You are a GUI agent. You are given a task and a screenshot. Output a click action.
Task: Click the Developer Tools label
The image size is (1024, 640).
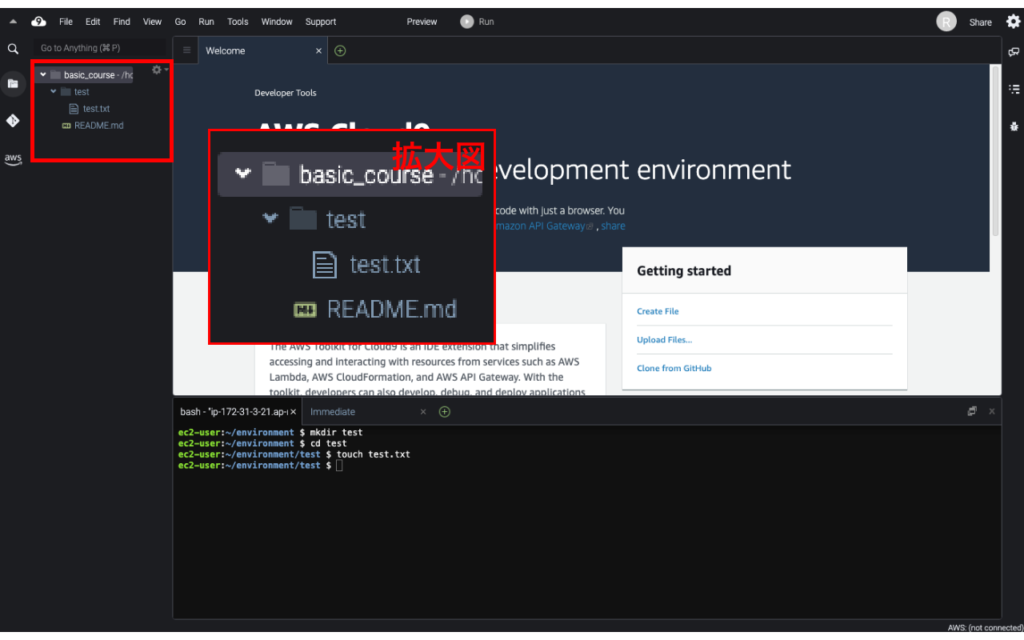[x=285, y=93]
